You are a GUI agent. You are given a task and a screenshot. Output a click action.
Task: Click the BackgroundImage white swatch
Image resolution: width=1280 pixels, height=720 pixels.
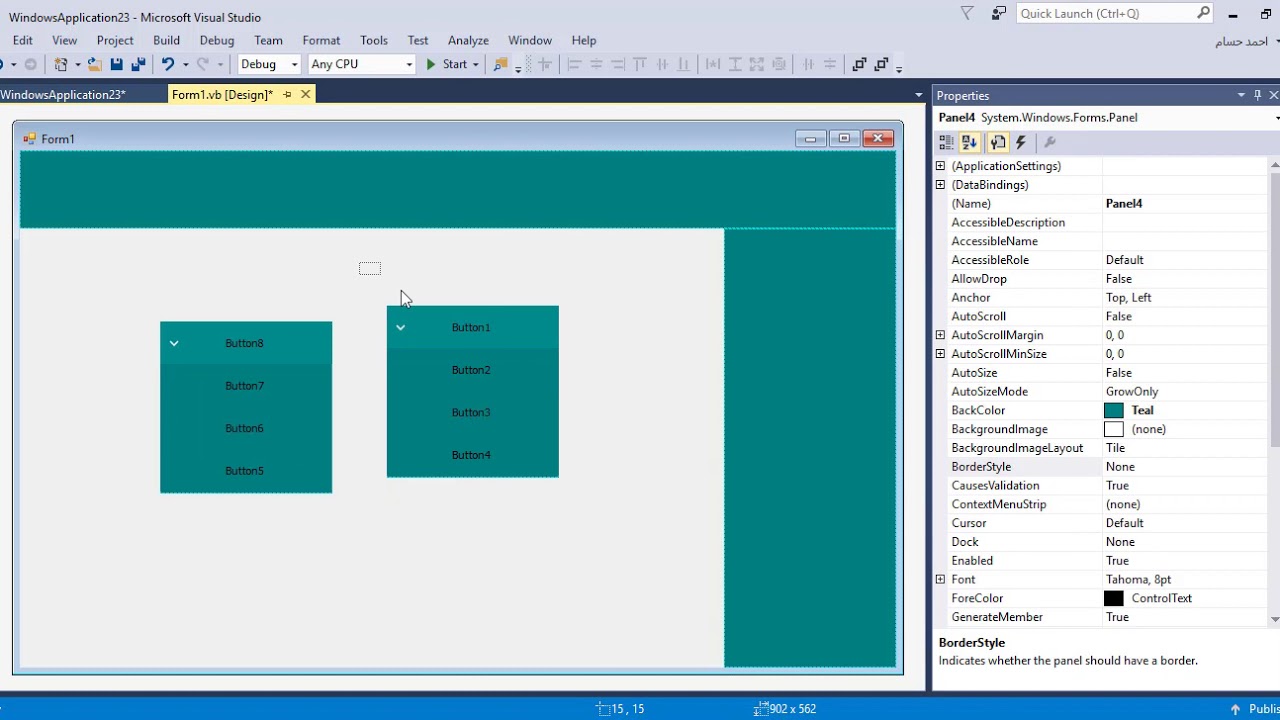tap(1114, 429)
